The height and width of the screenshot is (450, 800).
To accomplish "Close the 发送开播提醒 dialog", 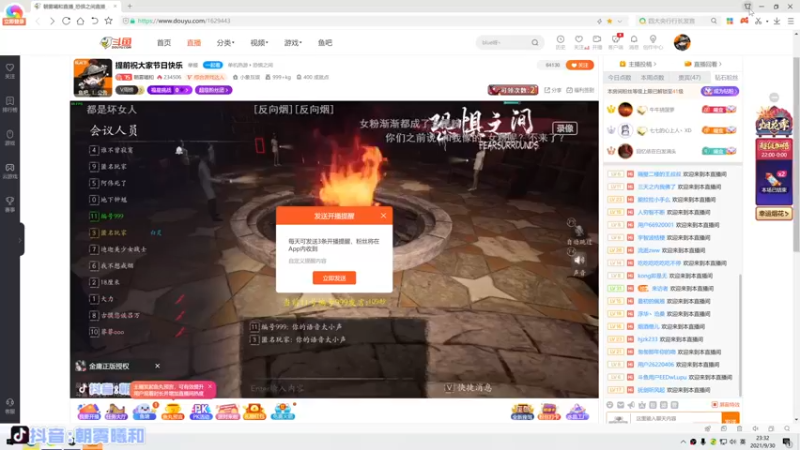I will tap(383, 215).
